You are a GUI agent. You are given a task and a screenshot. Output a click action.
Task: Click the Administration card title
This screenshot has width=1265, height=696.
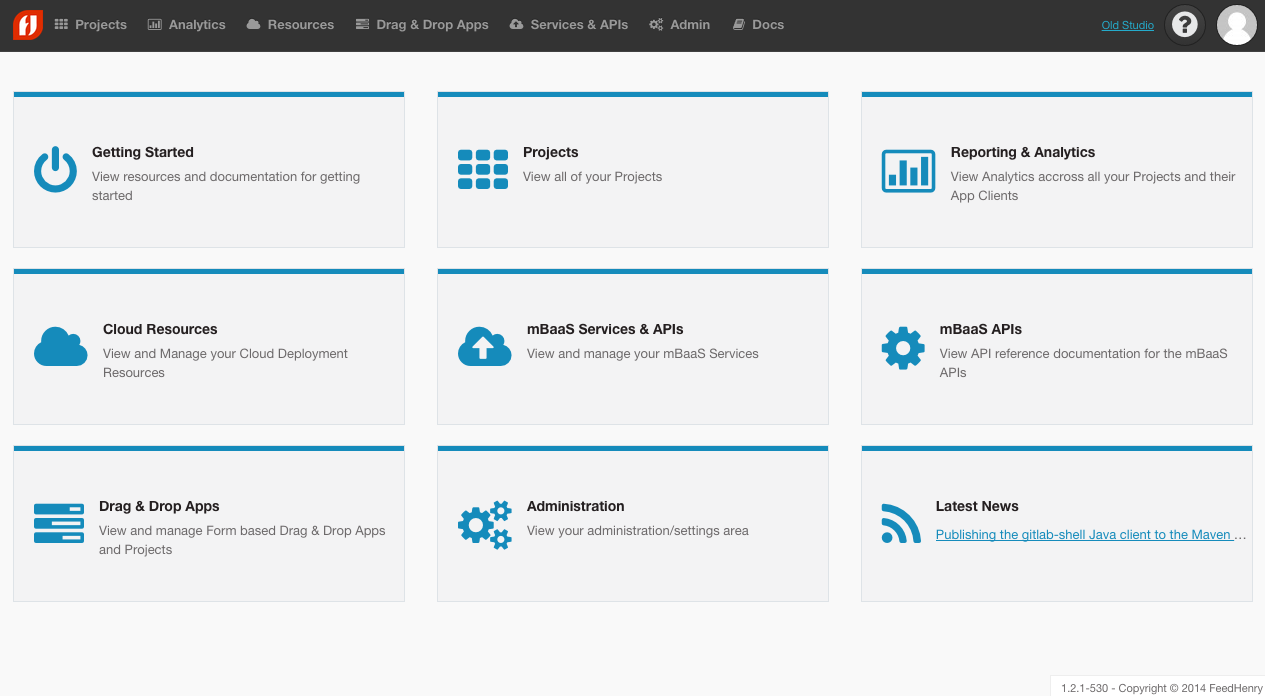(x=576, y=506)
